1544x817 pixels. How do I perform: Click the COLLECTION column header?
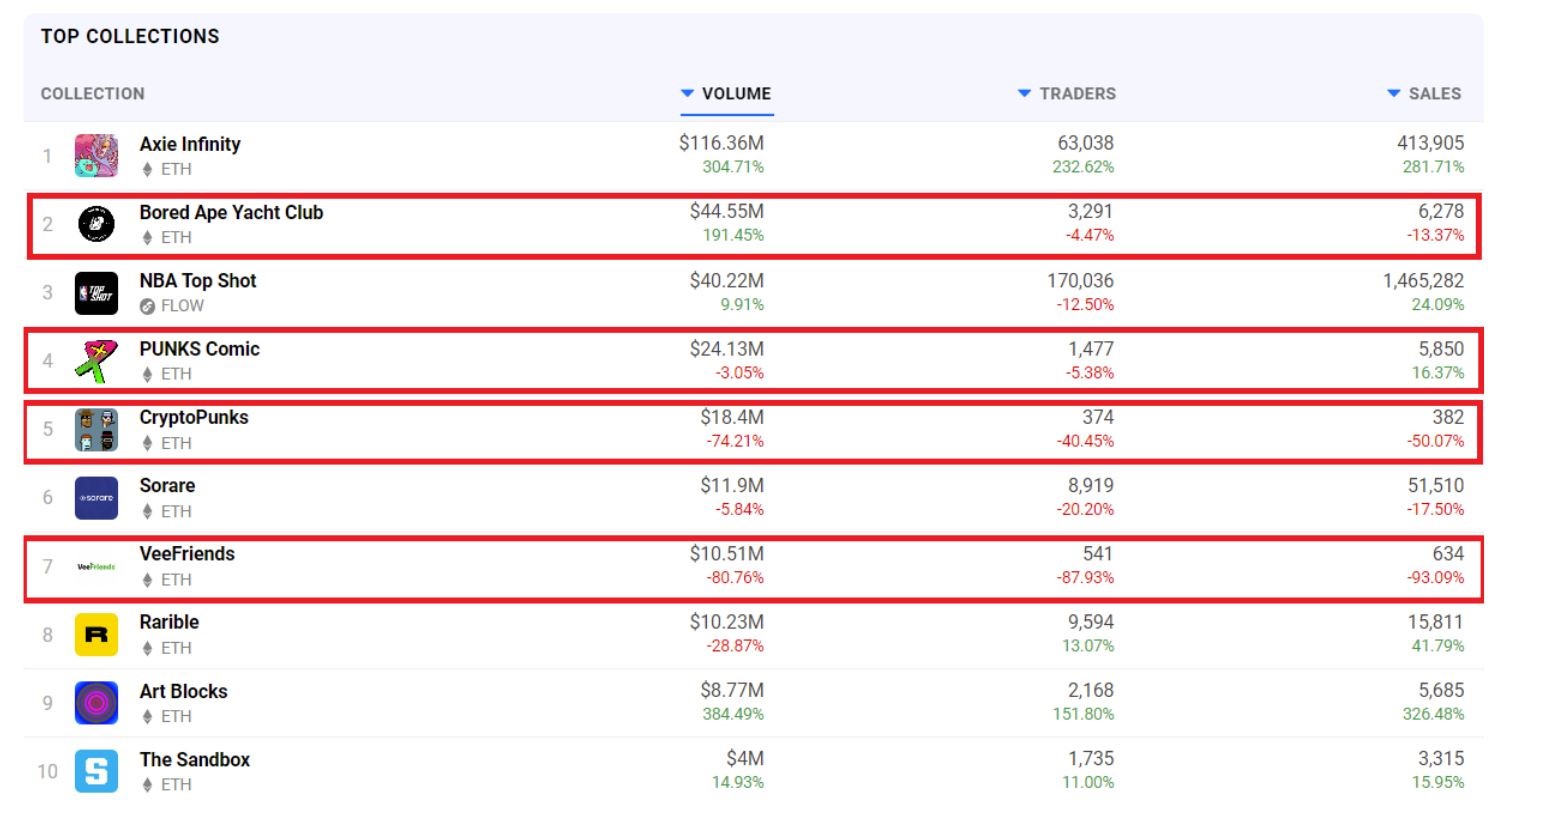(x=92, y=93)
